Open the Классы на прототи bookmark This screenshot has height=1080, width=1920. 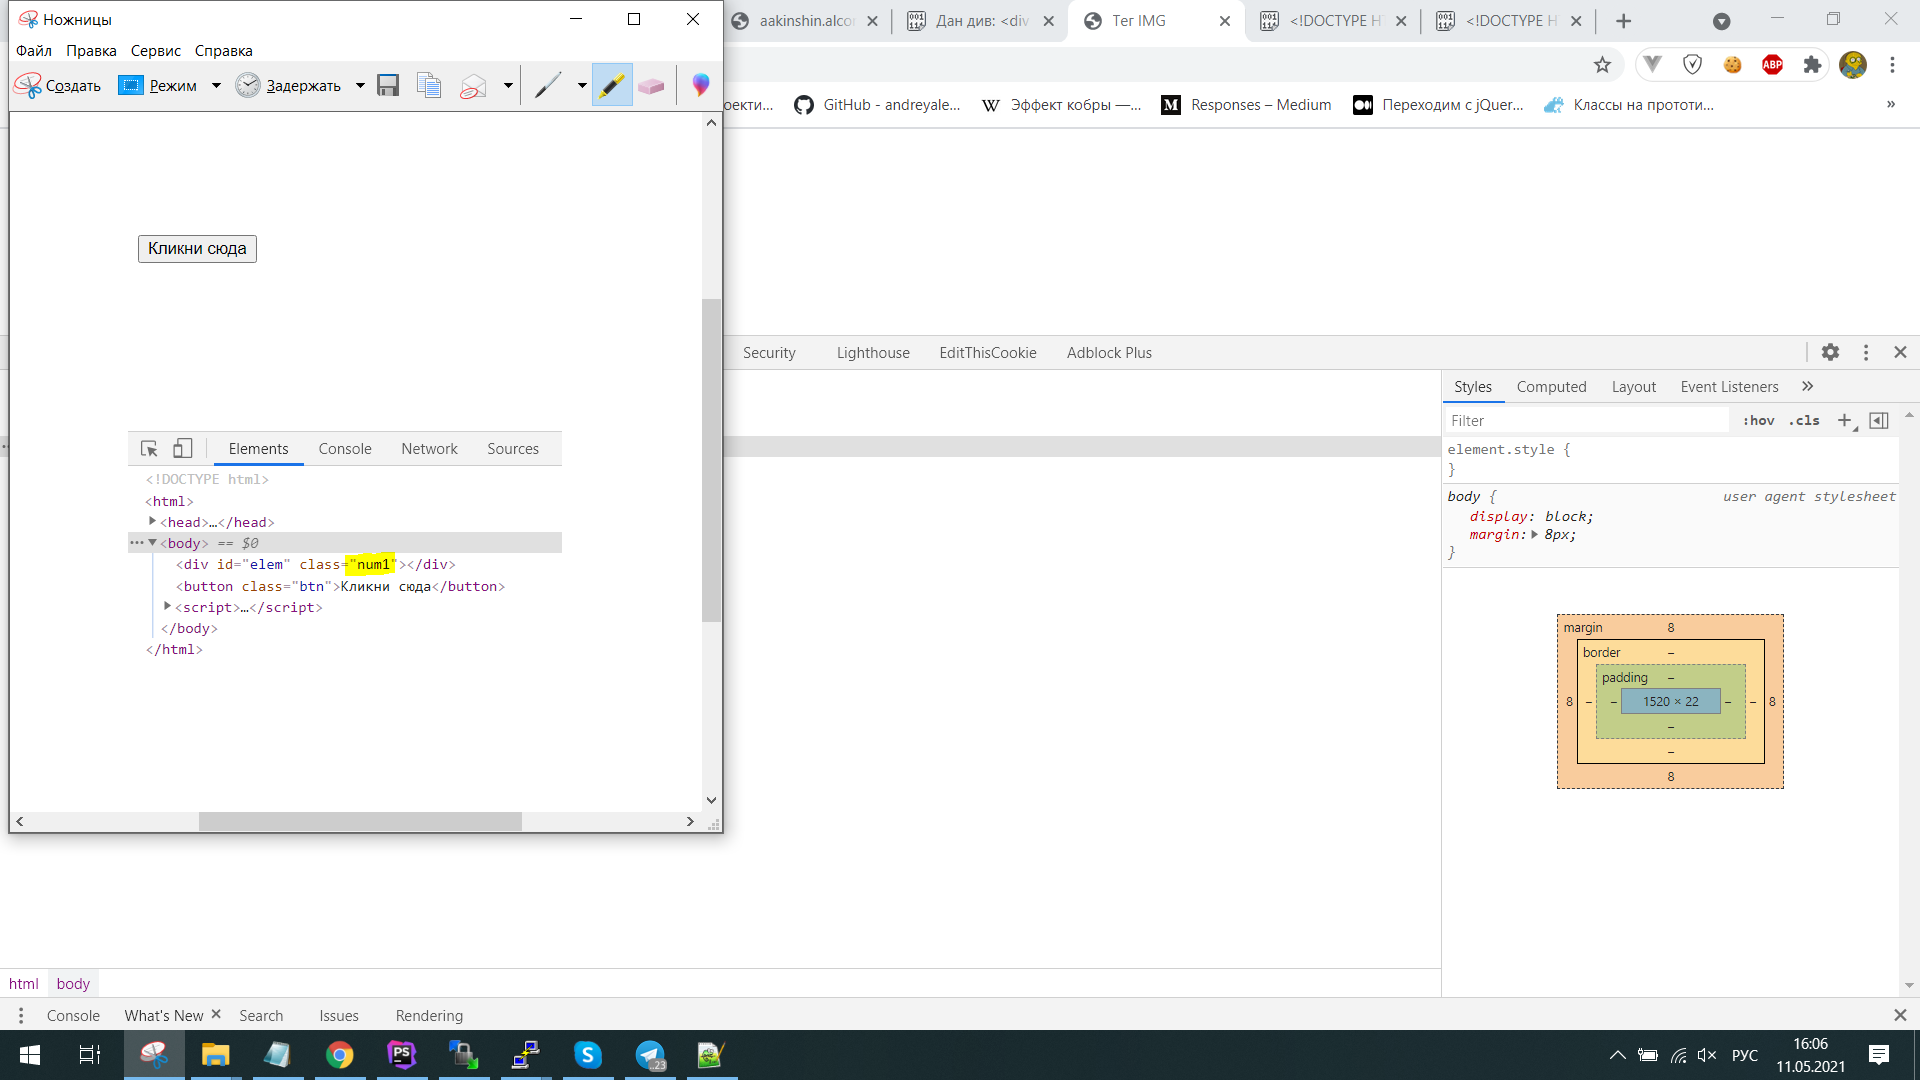1629,105
